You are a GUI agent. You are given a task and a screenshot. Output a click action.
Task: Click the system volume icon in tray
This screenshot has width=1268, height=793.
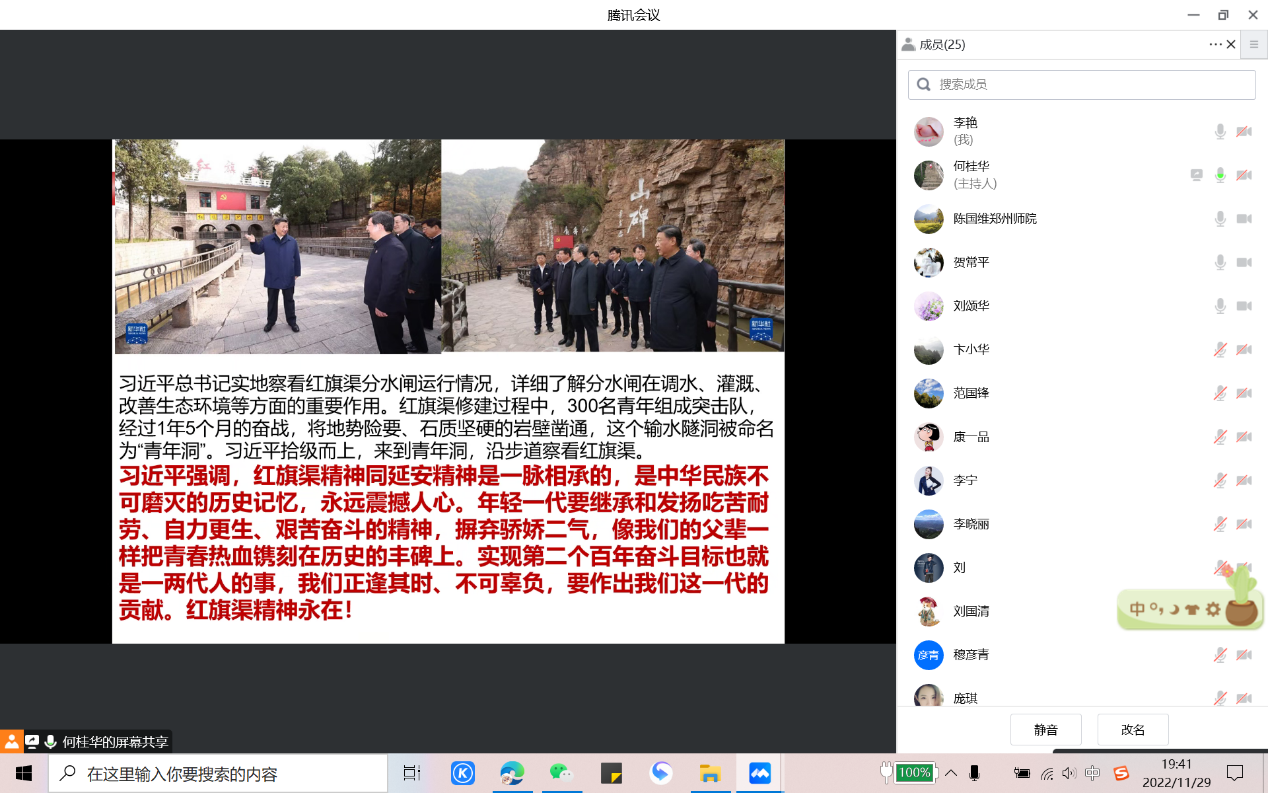tap(1069, 773)
